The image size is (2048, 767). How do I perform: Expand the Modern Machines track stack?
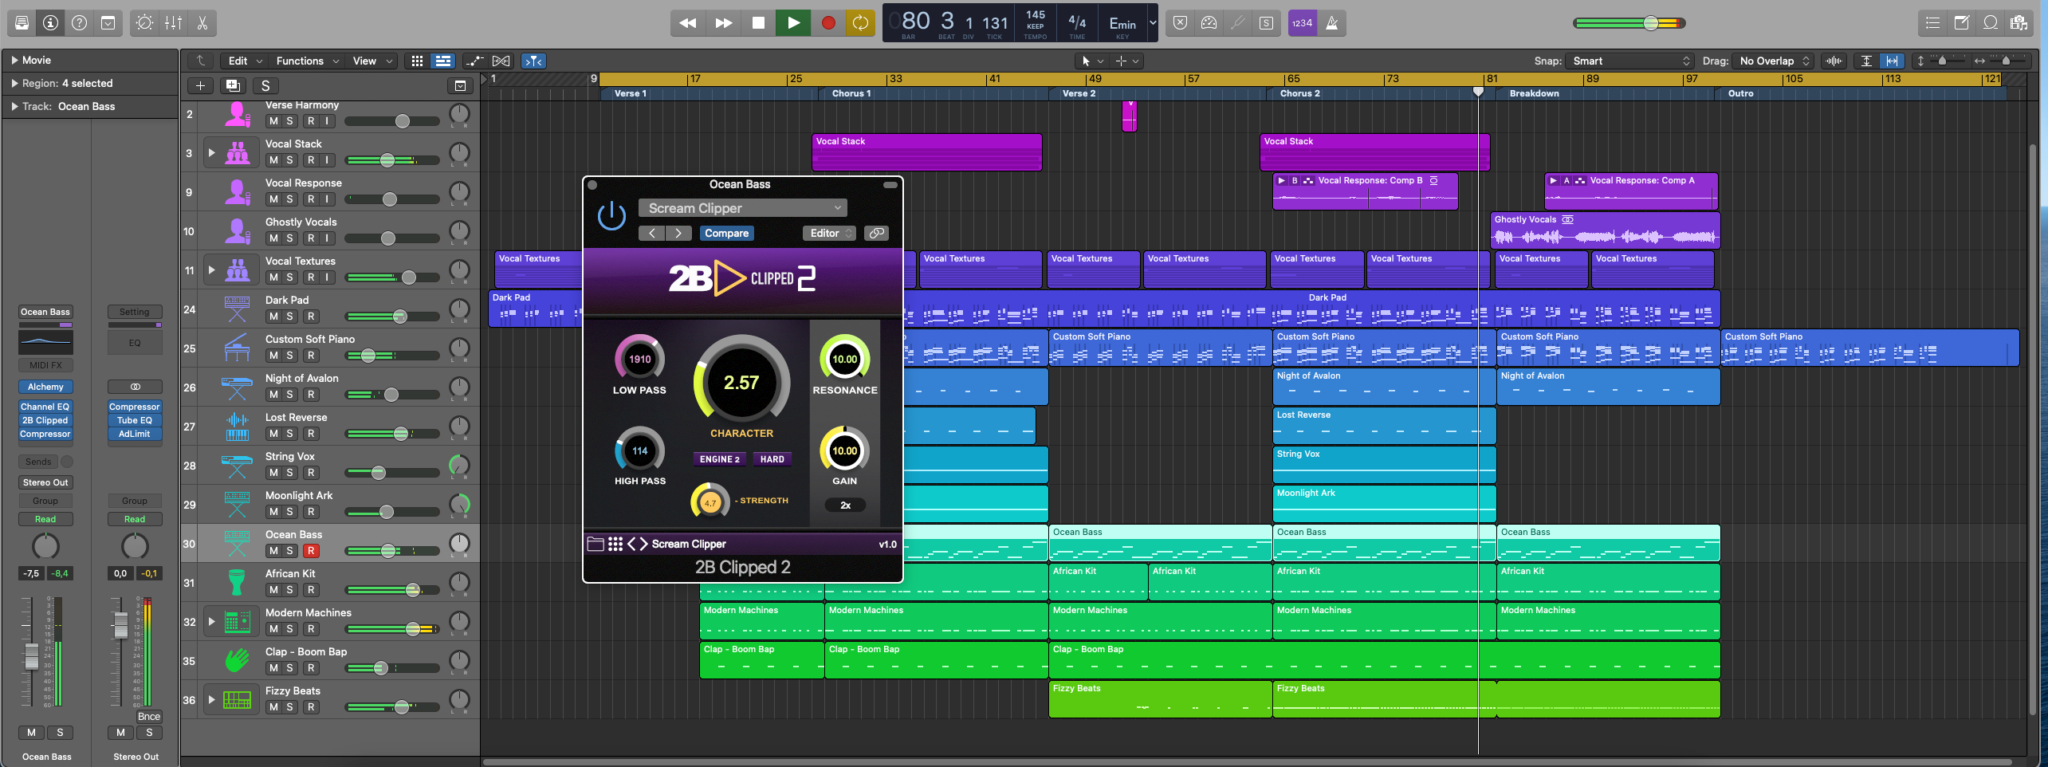[x=211, y=621]
